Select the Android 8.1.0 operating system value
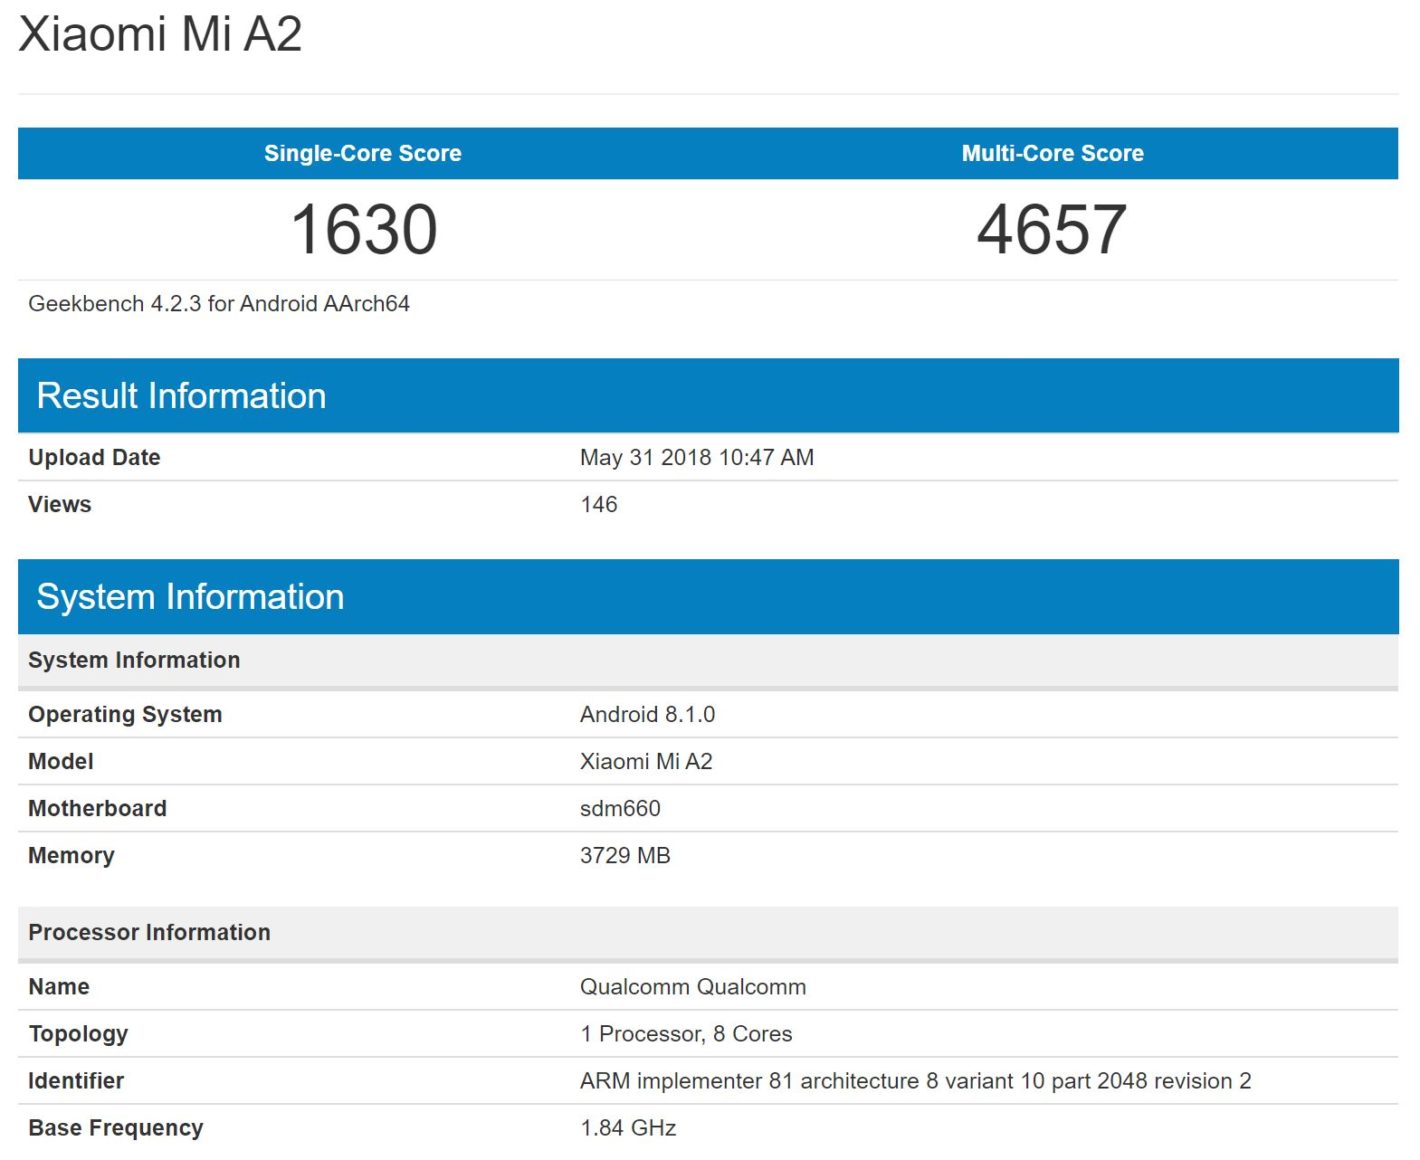 point(647,714)
